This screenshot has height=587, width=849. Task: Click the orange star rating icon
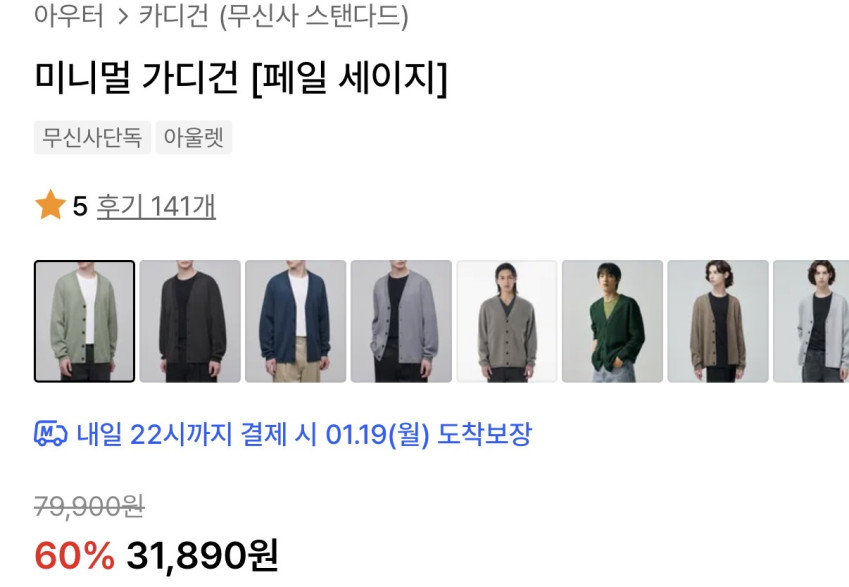pos(50,205)
